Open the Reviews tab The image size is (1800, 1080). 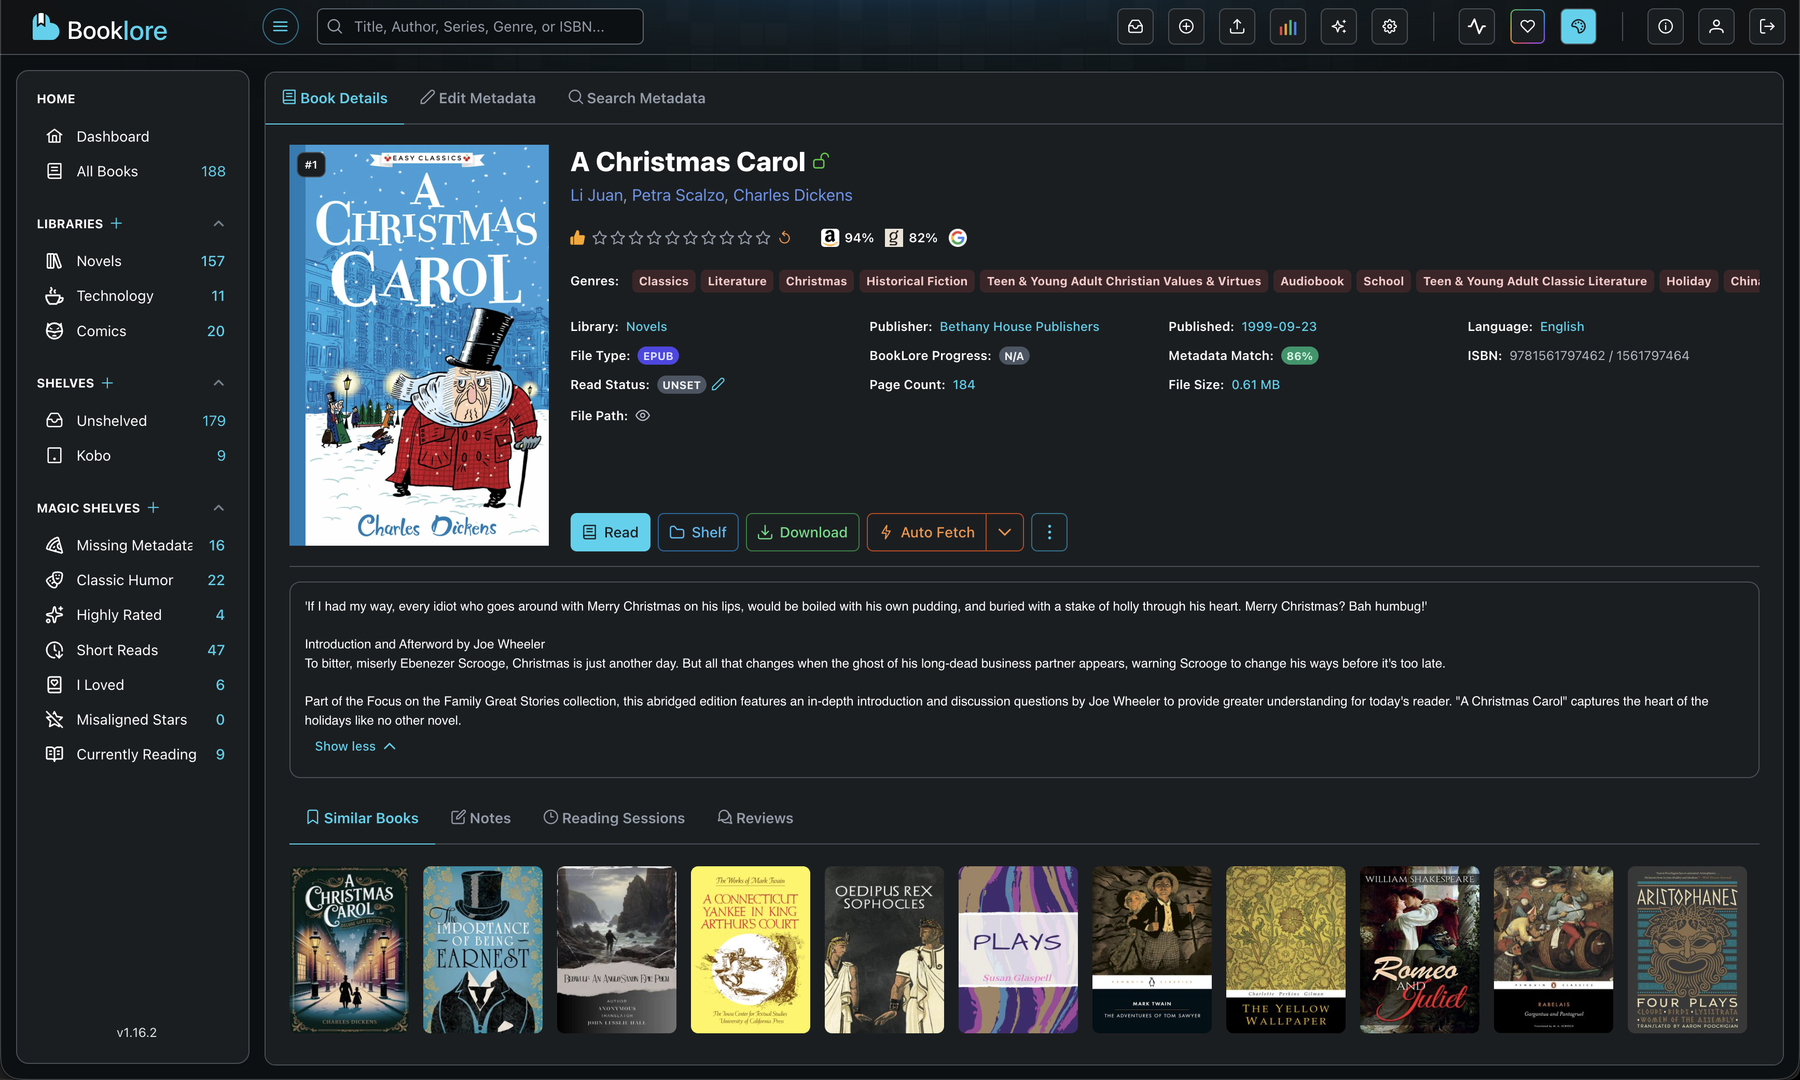[x=755, y=817]
